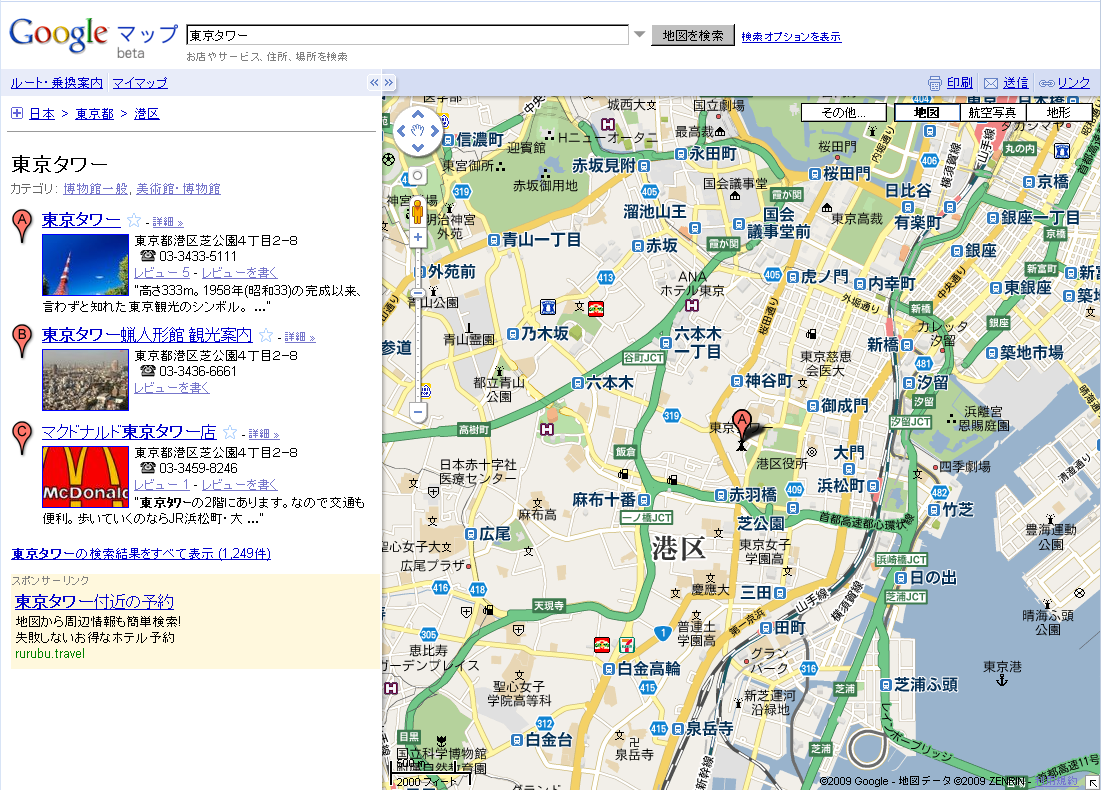The image size is (1101, 790).
Task: Open 検索オプションを表示 link
Action: click(x=791, y=37)
